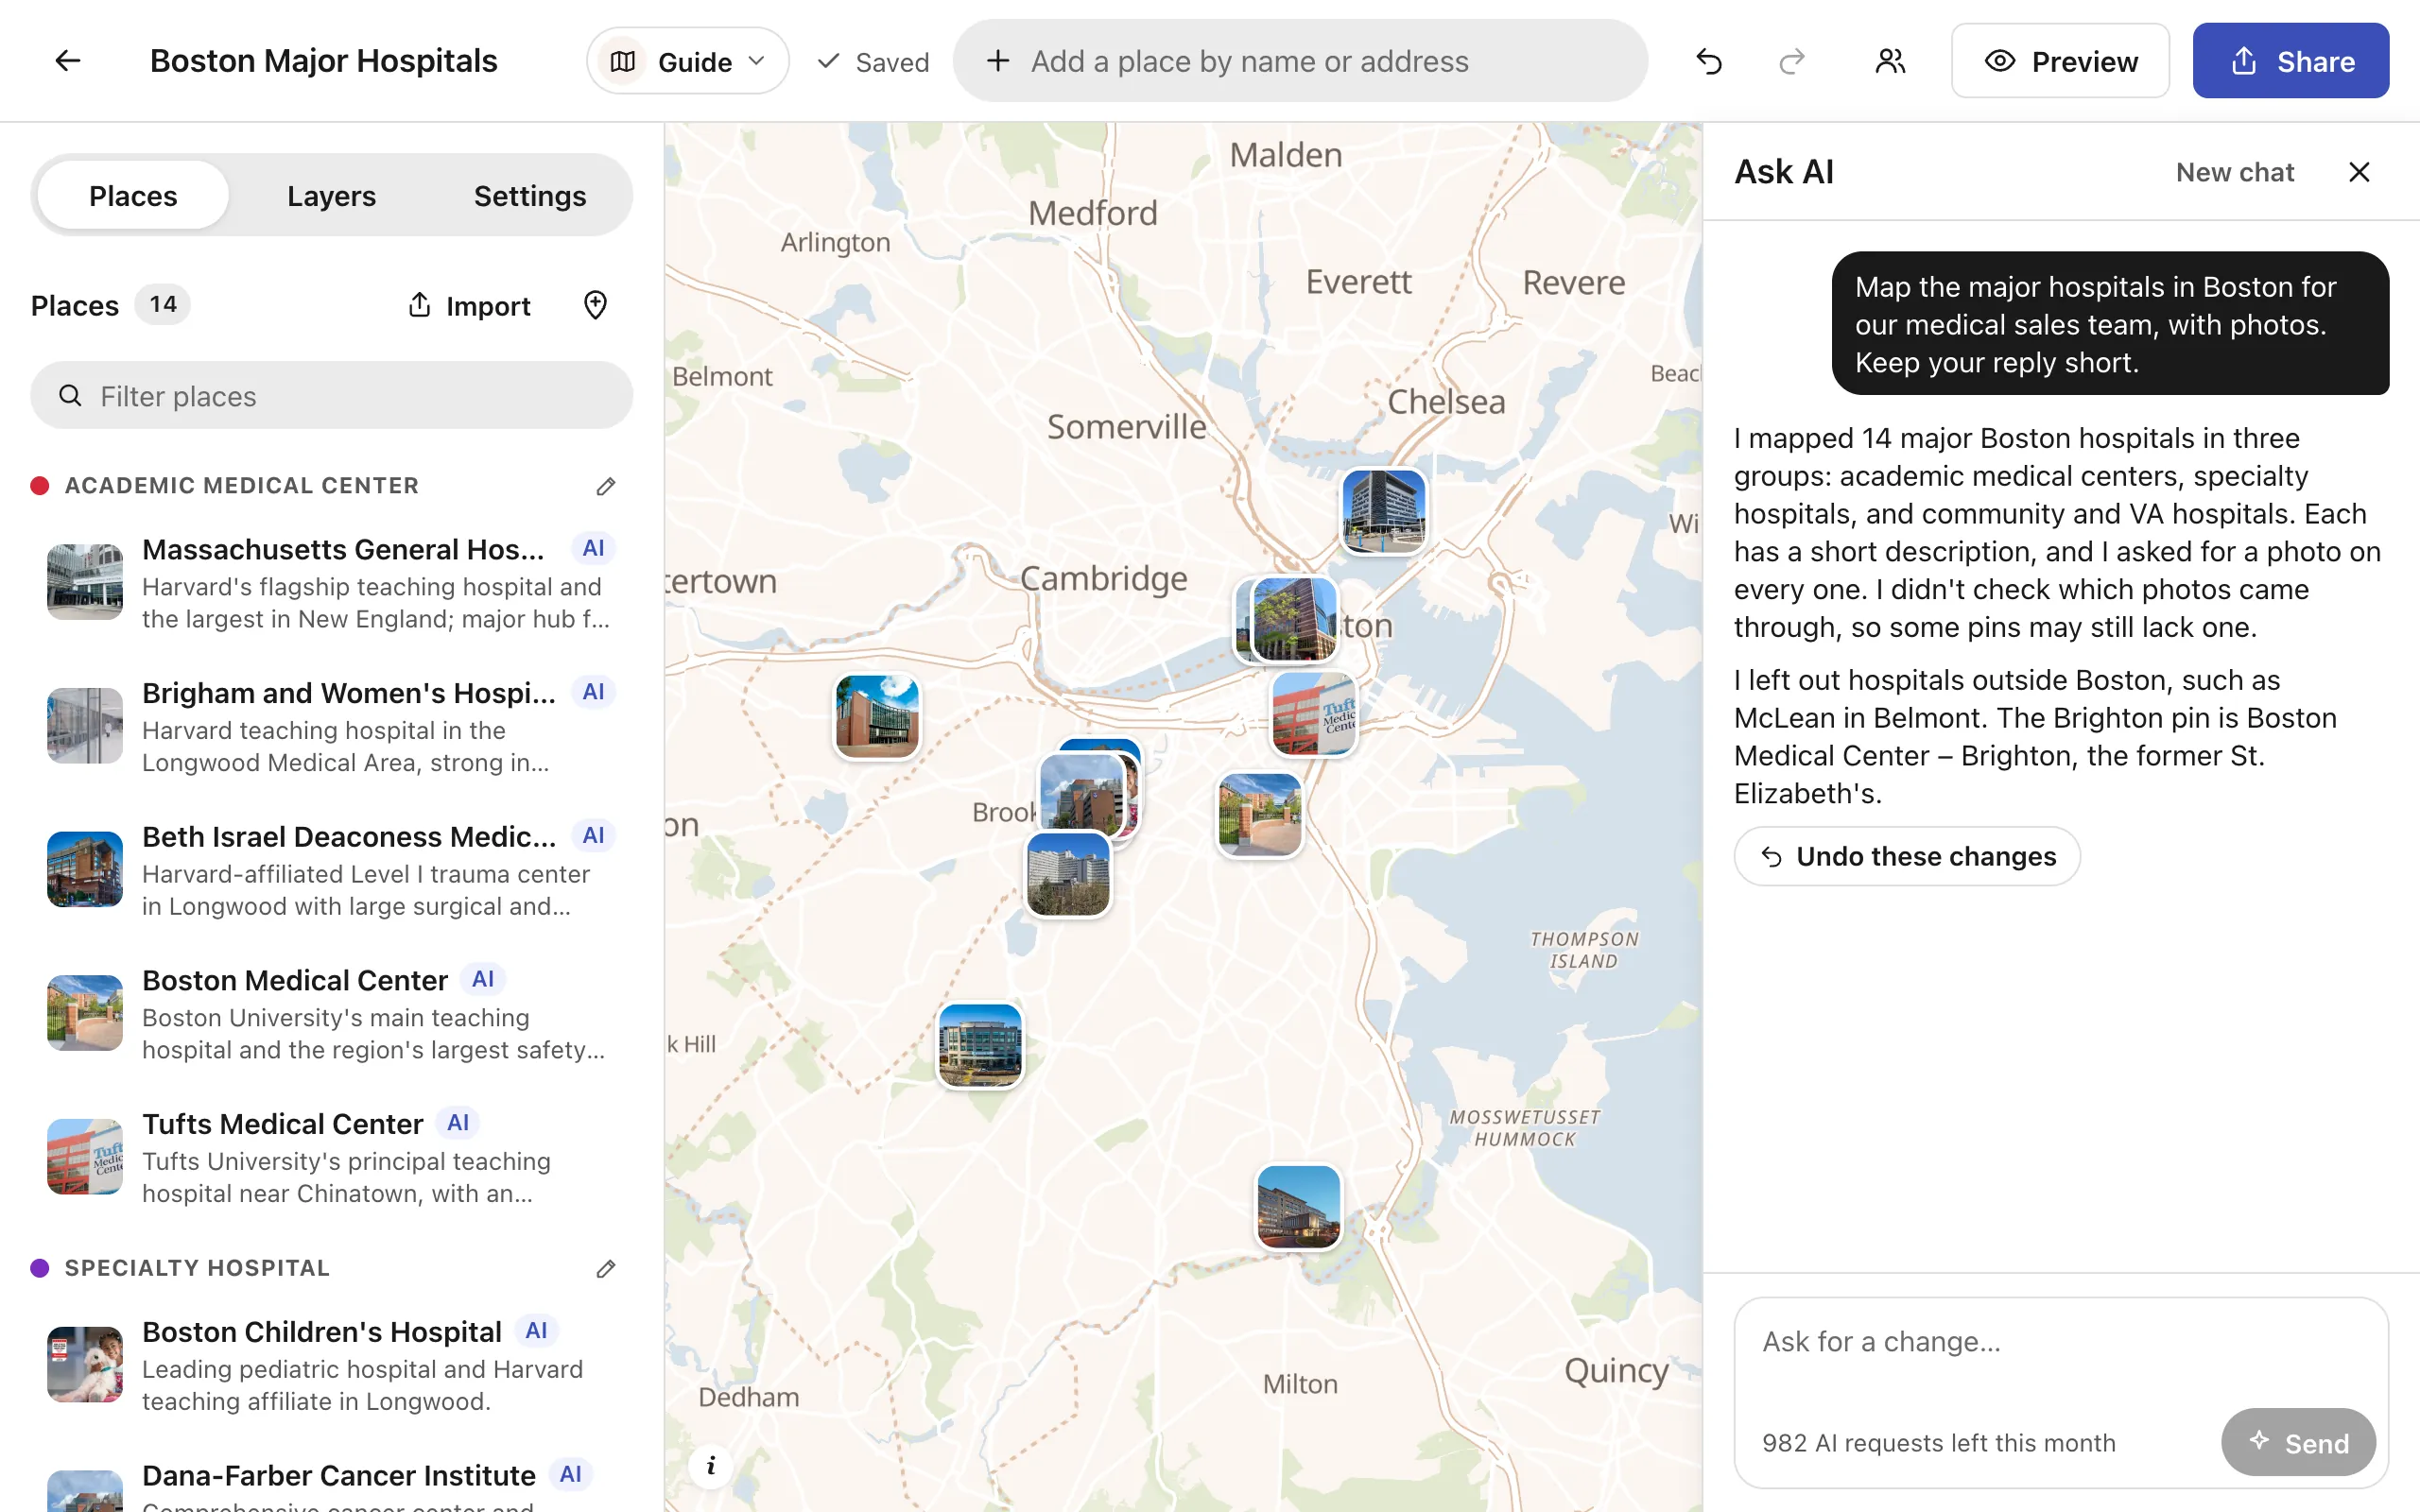Click the southernmost hospital pin near Milton
Viewport: 2420px width, 1512px height.
tap(1298, 1207)
